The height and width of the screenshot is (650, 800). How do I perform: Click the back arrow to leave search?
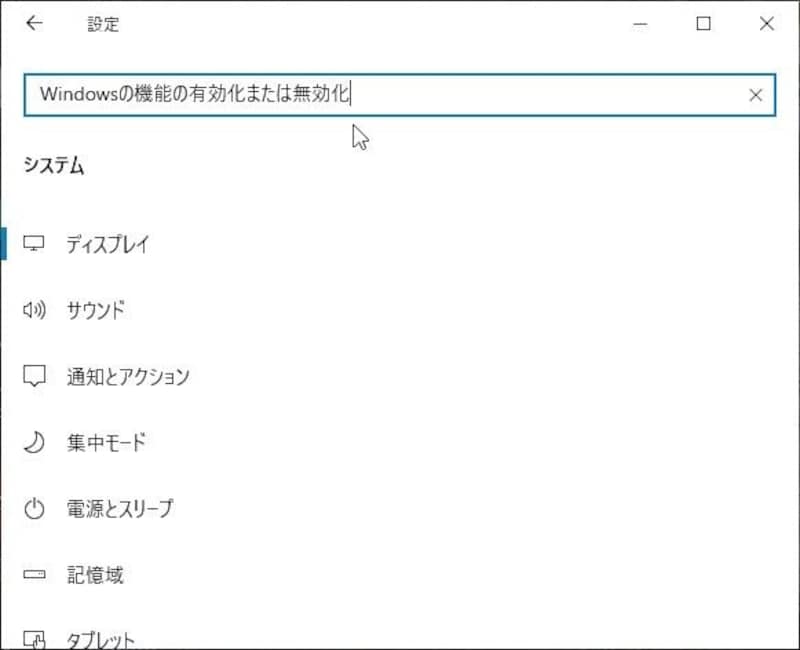point(35,23)
